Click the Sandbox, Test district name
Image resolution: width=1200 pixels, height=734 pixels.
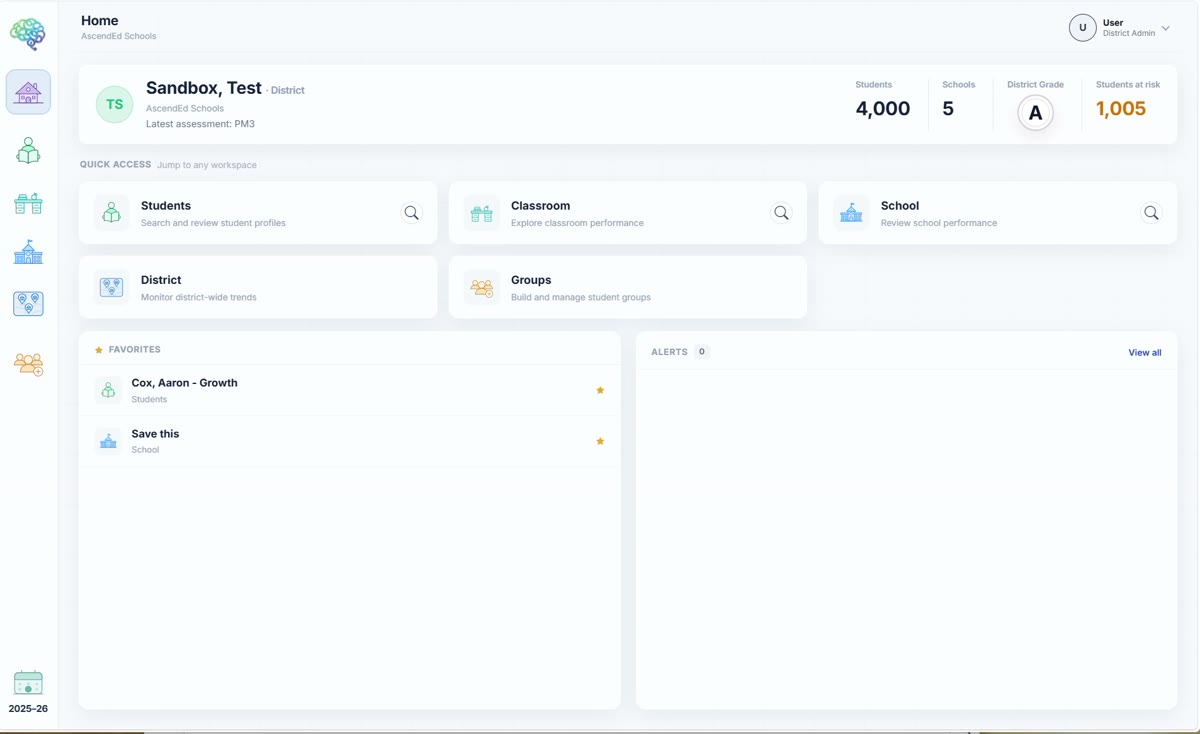(x=204, y=88)
